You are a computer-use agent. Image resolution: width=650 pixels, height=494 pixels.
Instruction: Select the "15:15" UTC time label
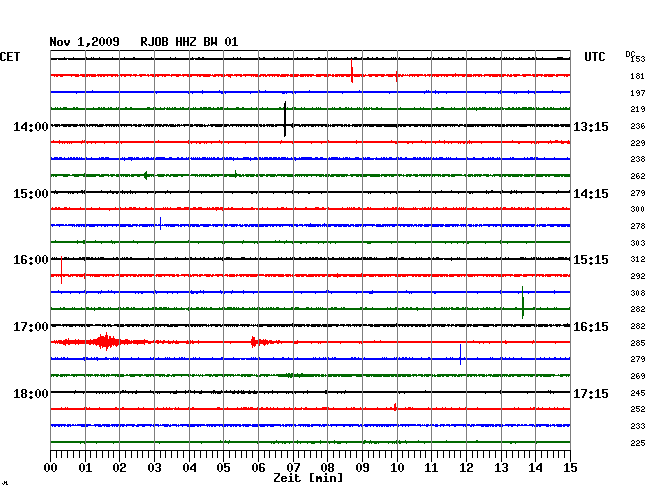point(591,260)
